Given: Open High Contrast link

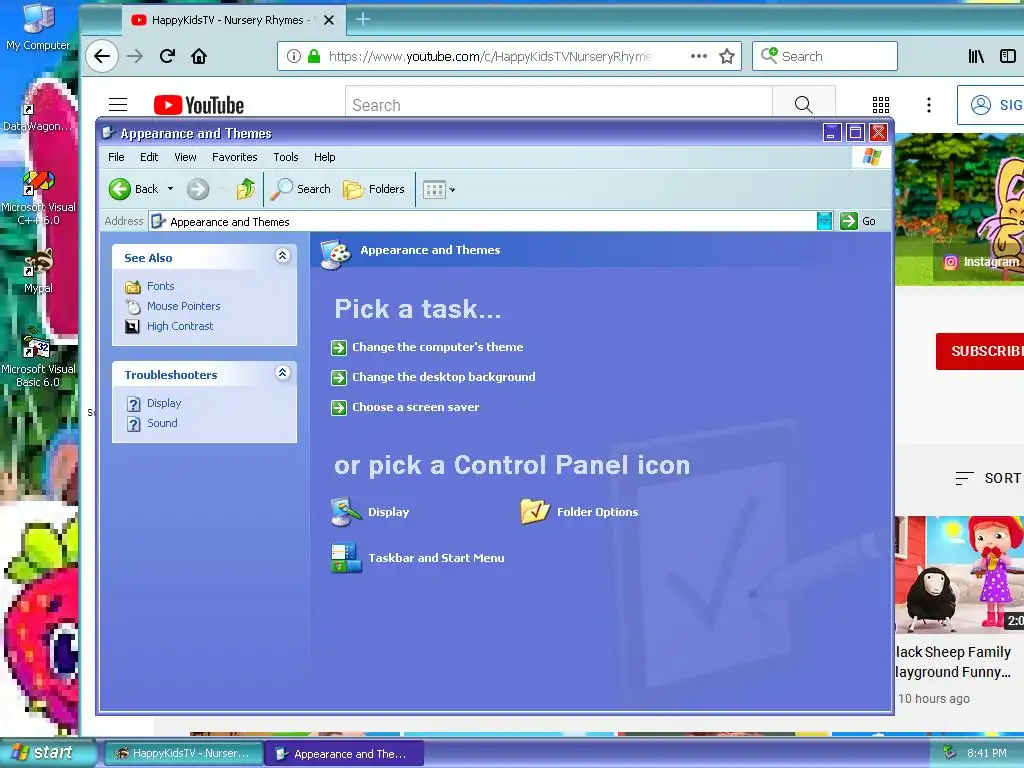Looking at the screenshot, I should 180,327.
